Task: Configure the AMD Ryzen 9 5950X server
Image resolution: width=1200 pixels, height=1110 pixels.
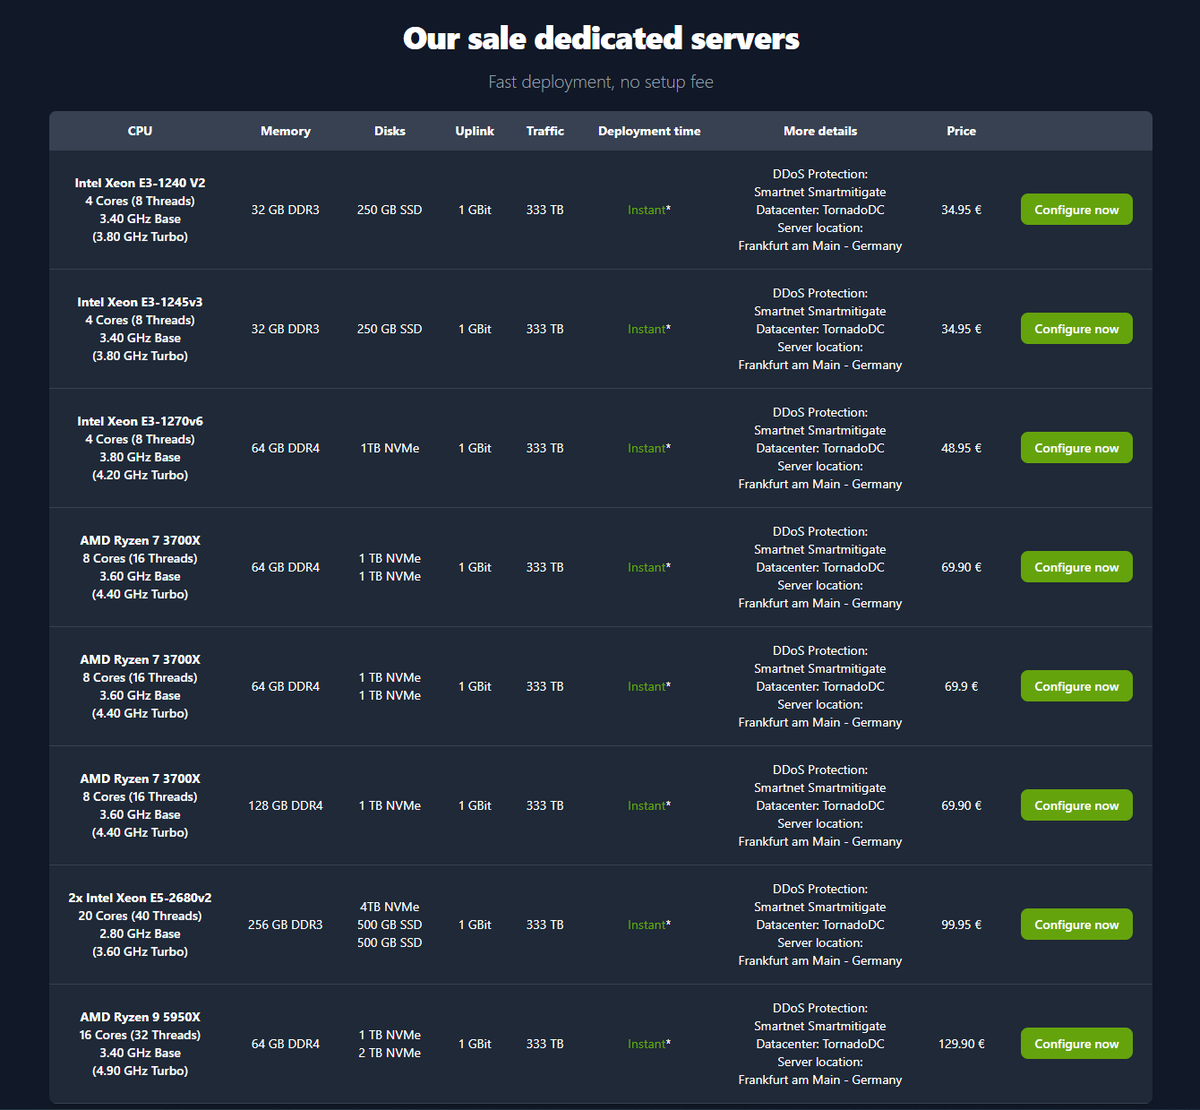Action: [x=1076, y=1043]
